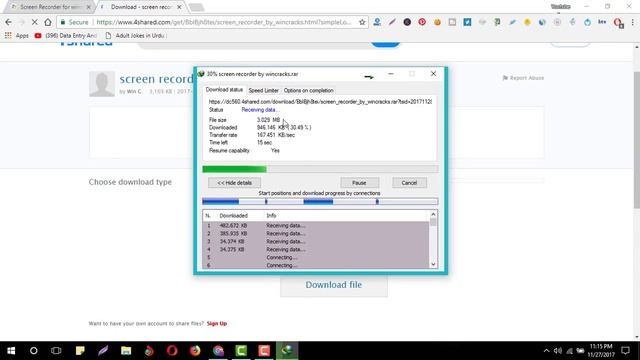Select connection row 5 Connecting

point(316,257)
